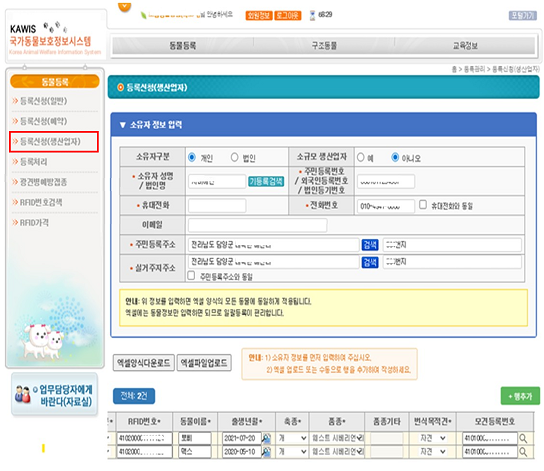The image size is (544, 471).
Task: Click 주민등록번호 input field
Action: click(x=386, y=181)
